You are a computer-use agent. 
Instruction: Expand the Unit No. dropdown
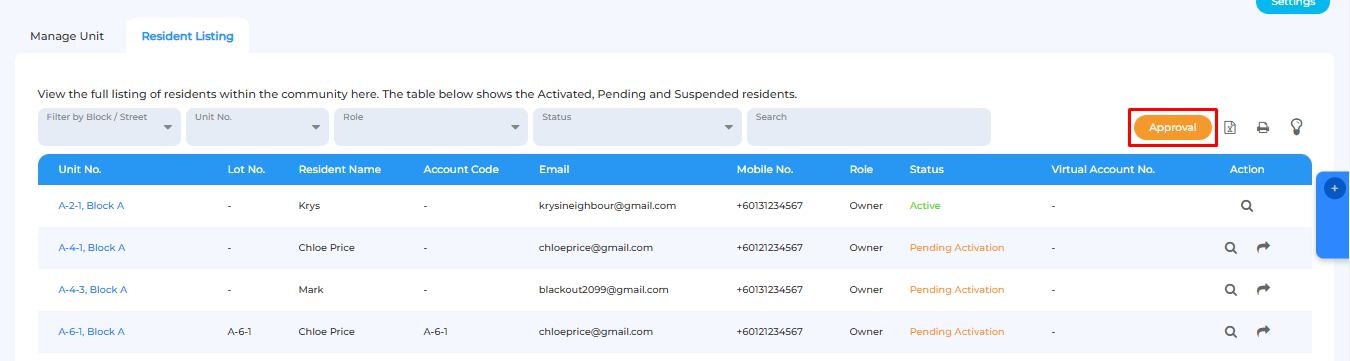(x=257, y=127)
